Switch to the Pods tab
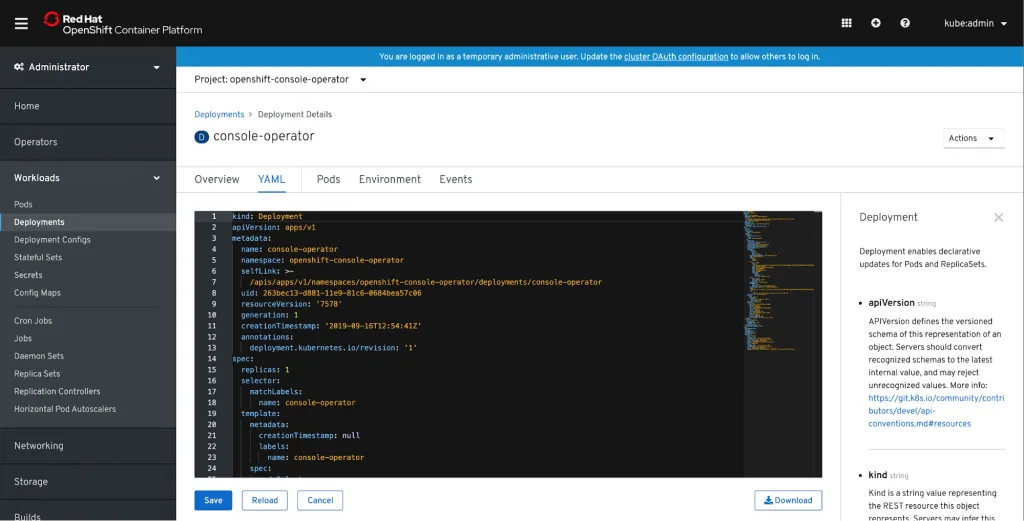Image resolution: width=1024 pixels, height=521 pixels. pyautogui.click(x=328, y=179)
